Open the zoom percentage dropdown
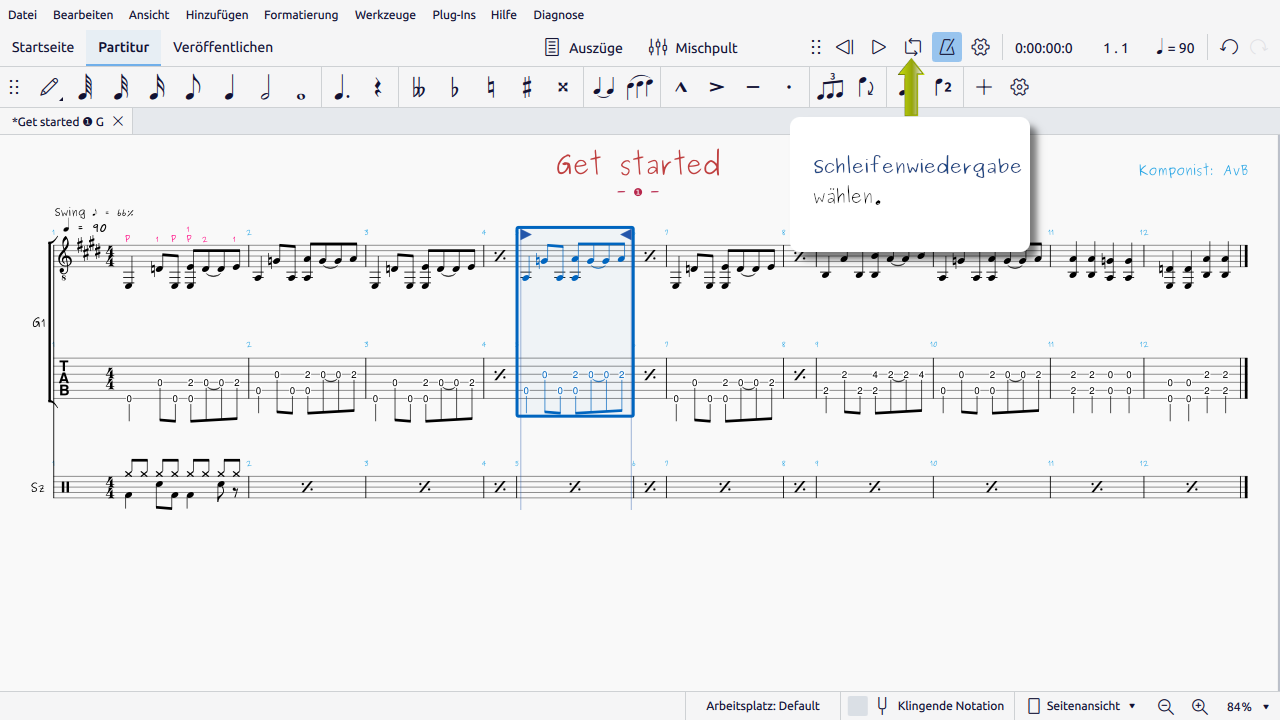This screenshot has width=1280, height=720. click(1248, 706)
